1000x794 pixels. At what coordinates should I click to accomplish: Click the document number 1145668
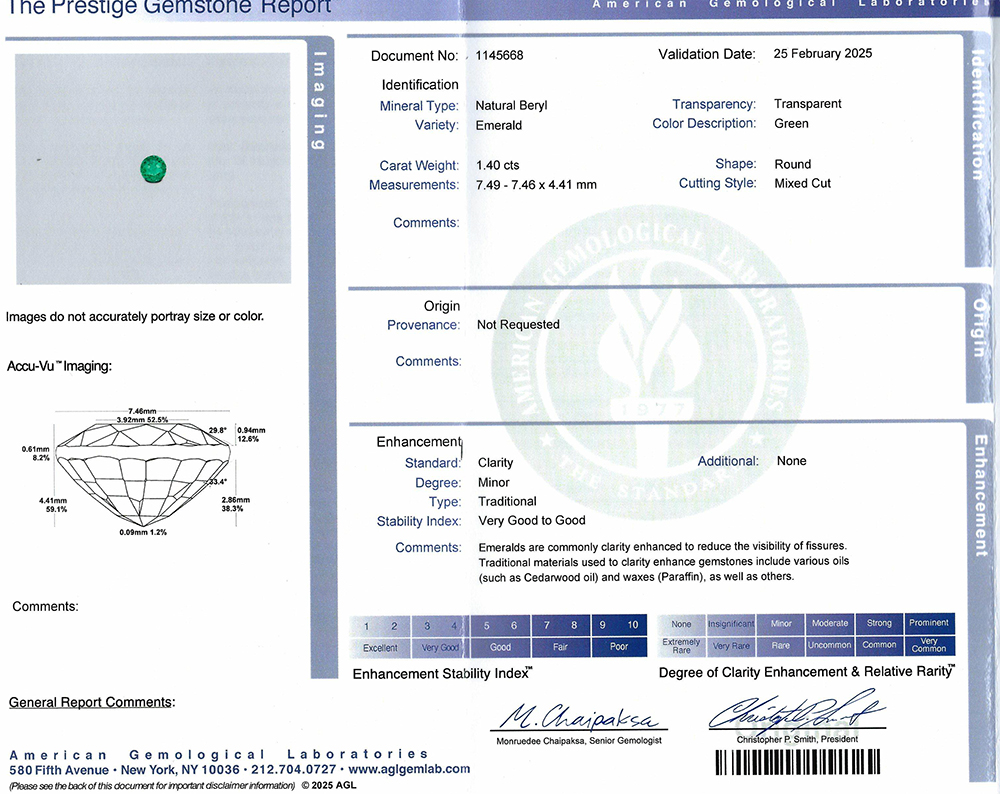(499, 55)
